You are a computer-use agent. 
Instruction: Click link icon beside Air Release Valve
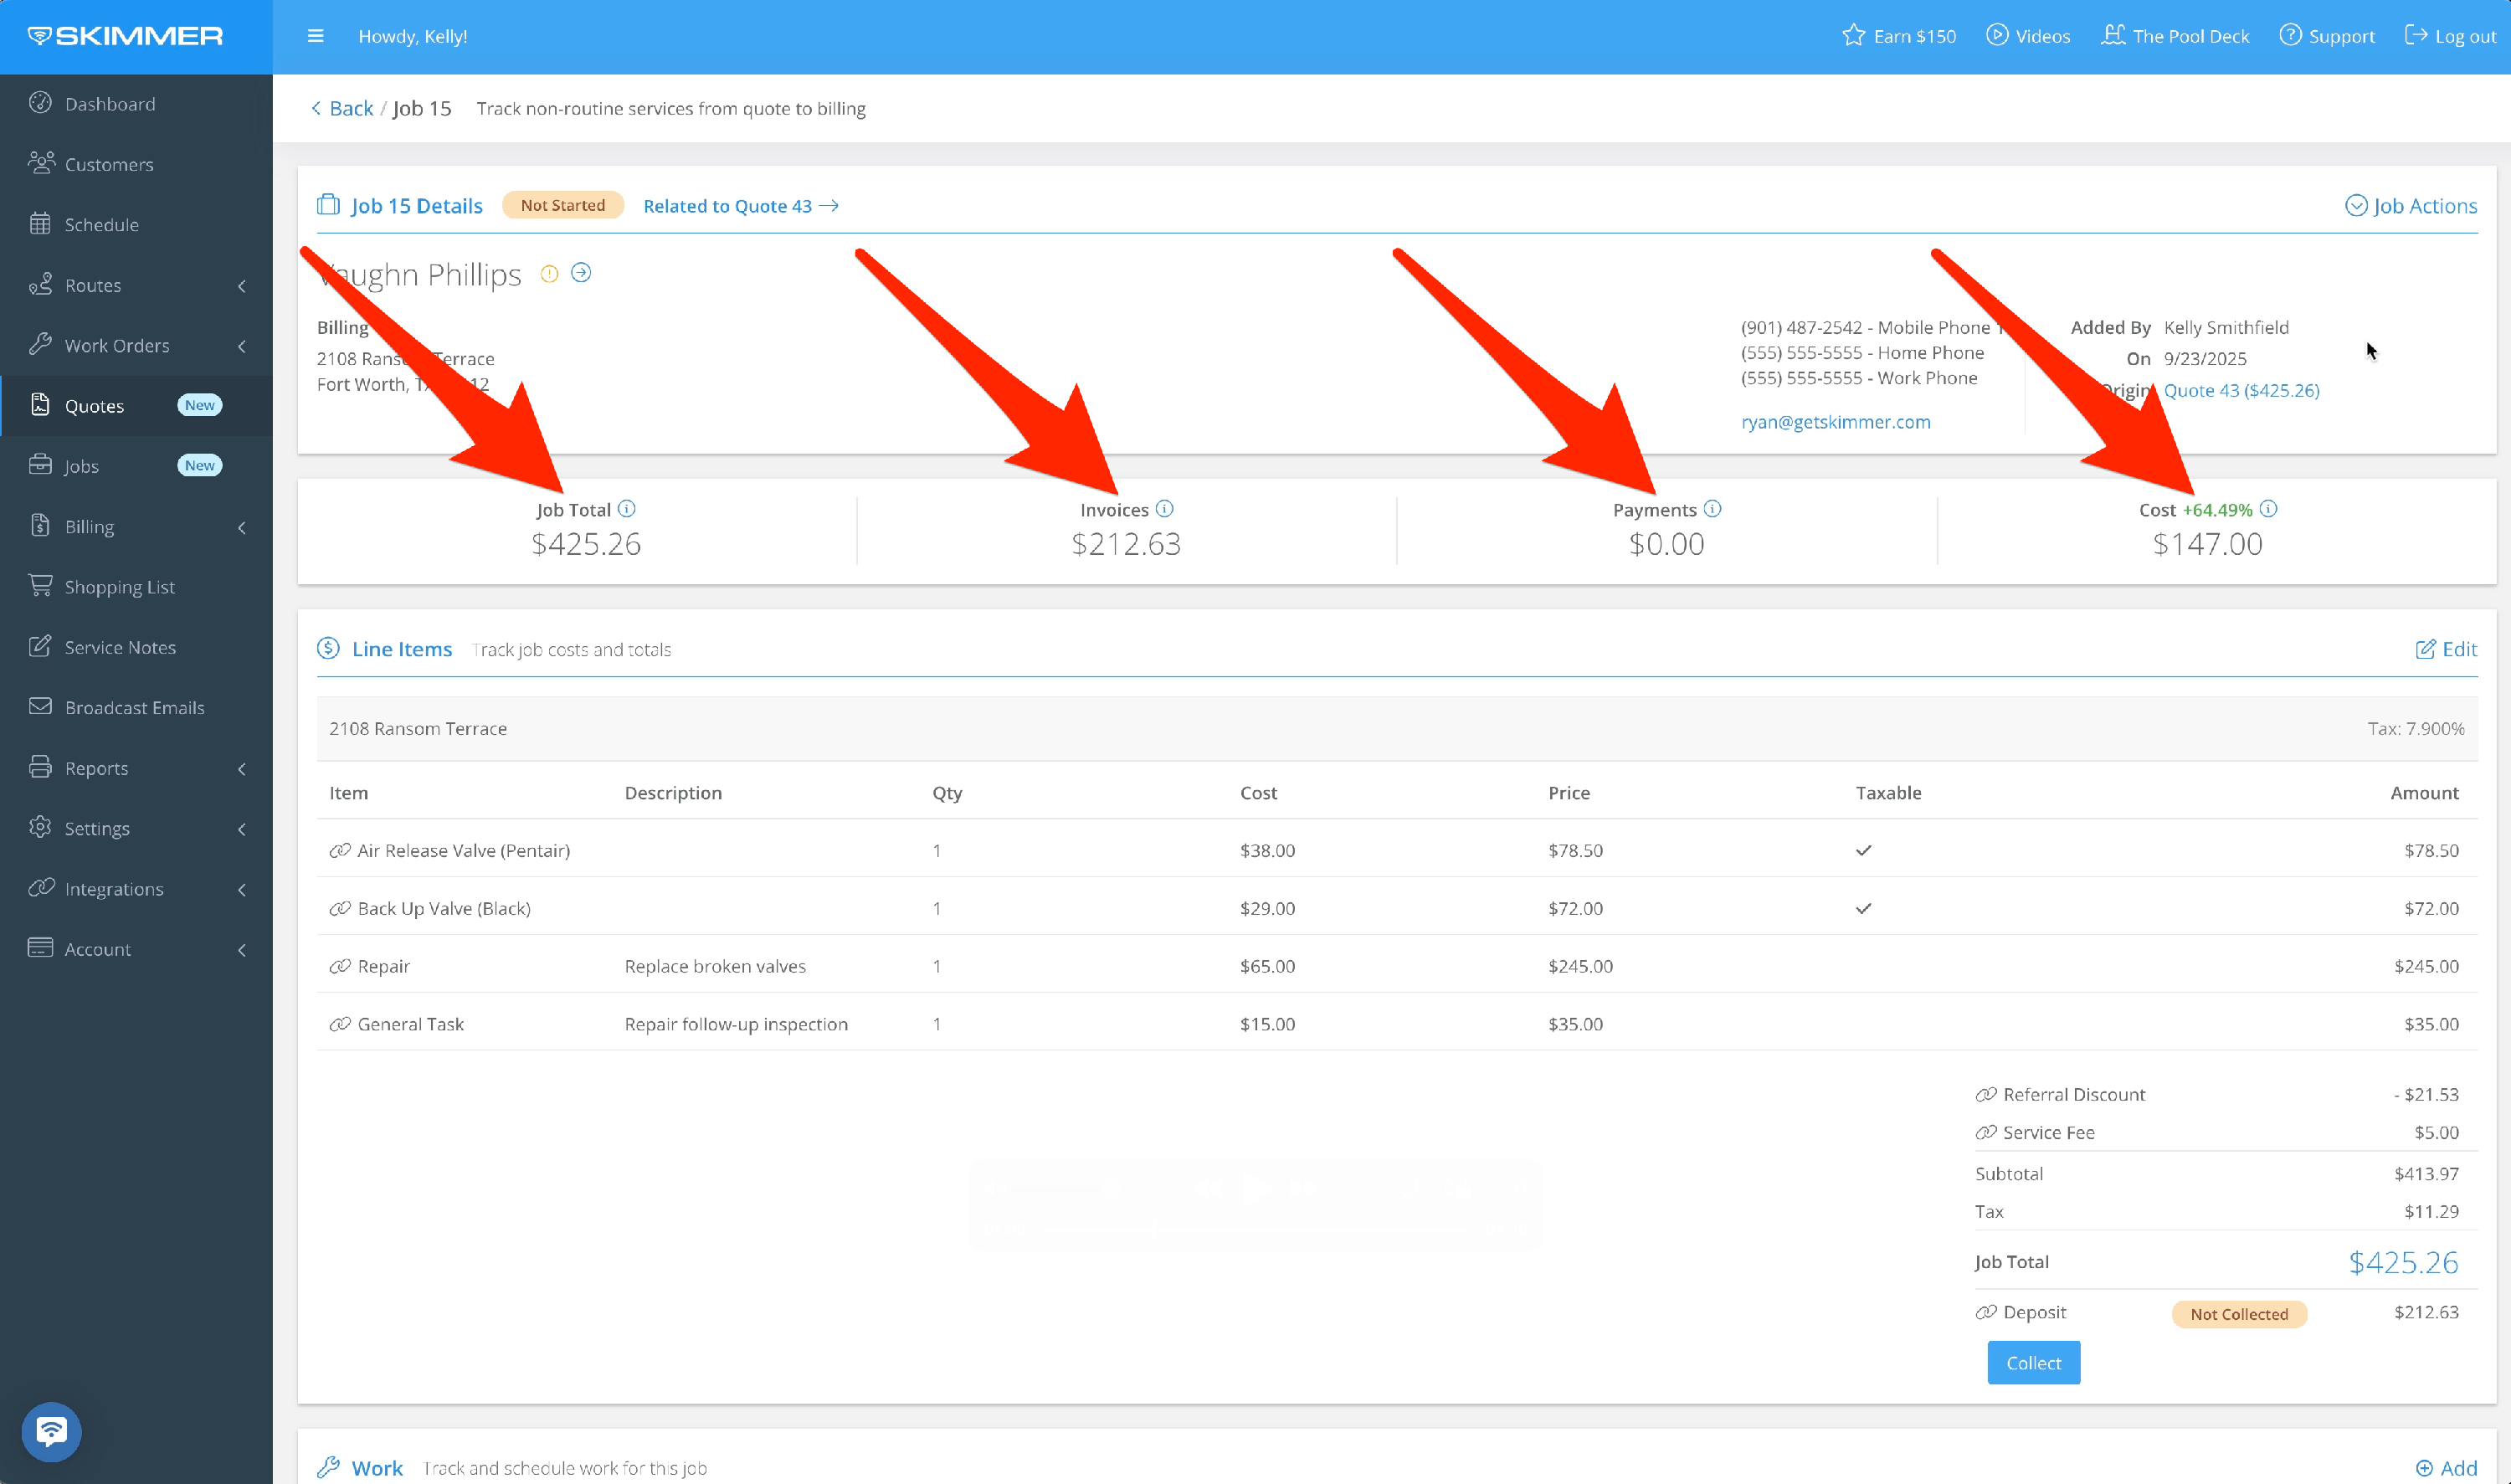(x=340, y=850)
